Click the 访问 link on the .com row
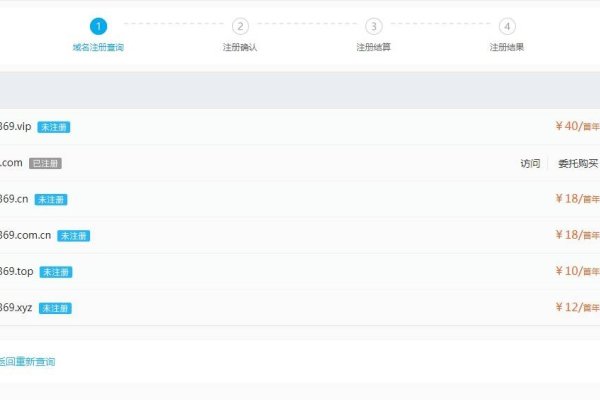This screenshot has height=400, width=600. tap(530, 163)
